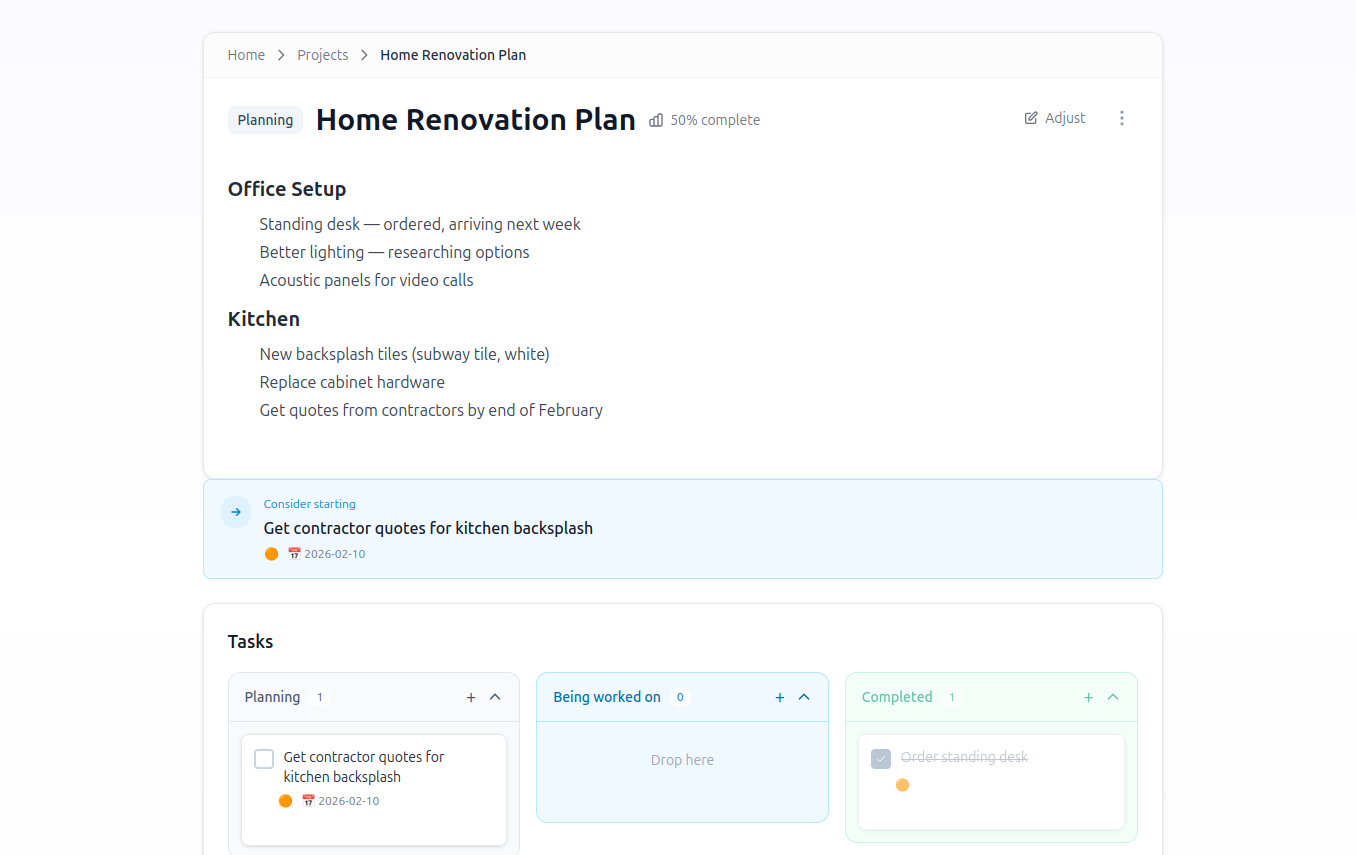Click Acoustic panels for video calls line
This screenshot has height=855, width=1356.
coord(366,280)
